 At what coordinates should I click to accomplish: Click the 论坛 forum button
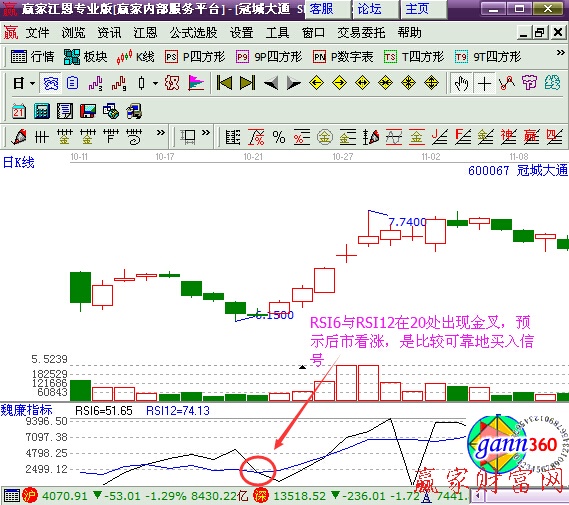pos(376,9)
